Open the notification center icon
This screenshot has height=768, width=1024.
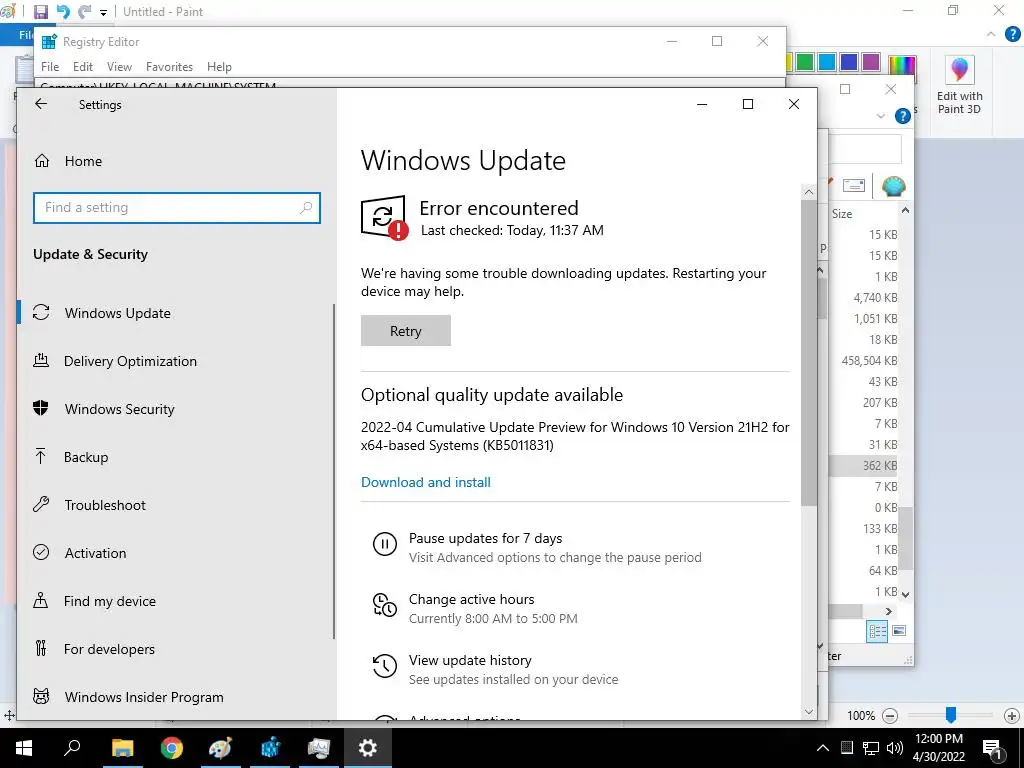pyautogui.click(x=992, y=748)
